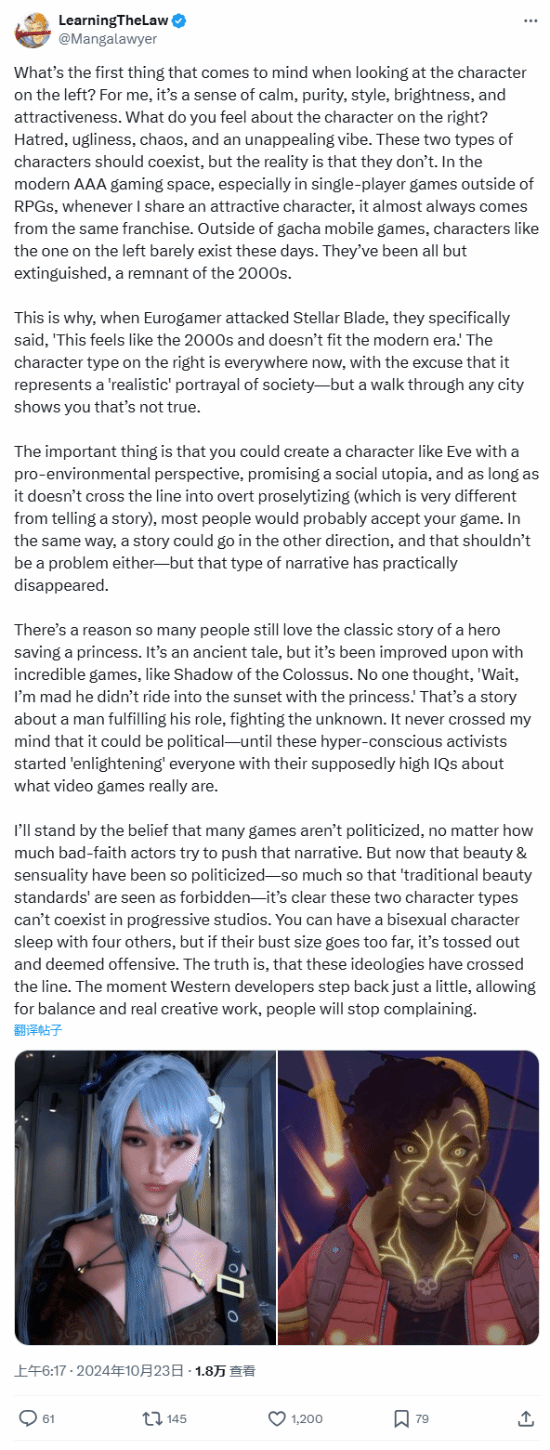Screen dimensions: 550x1450
Task: Open the glowing-face character image
Action: [408, 1197]
